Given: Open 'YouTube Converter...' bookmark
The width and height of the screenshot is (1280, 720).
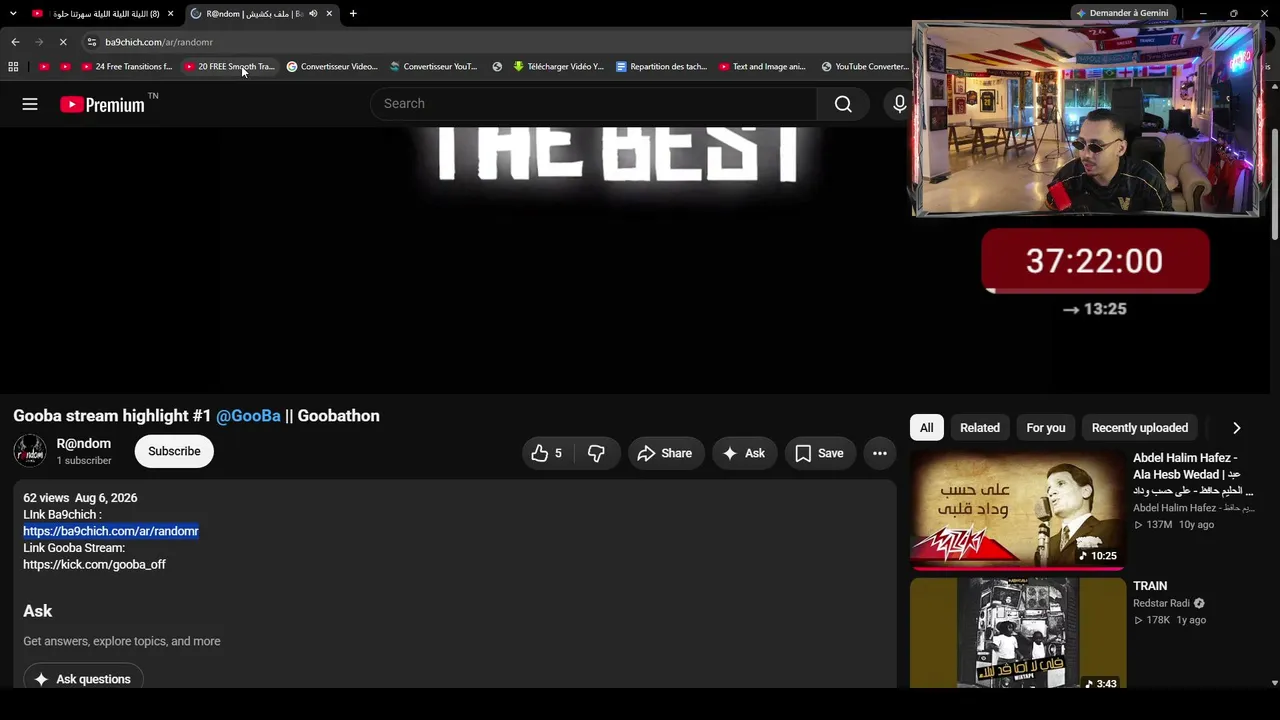Looking at the screenshot, I should (x=866, y=67).
